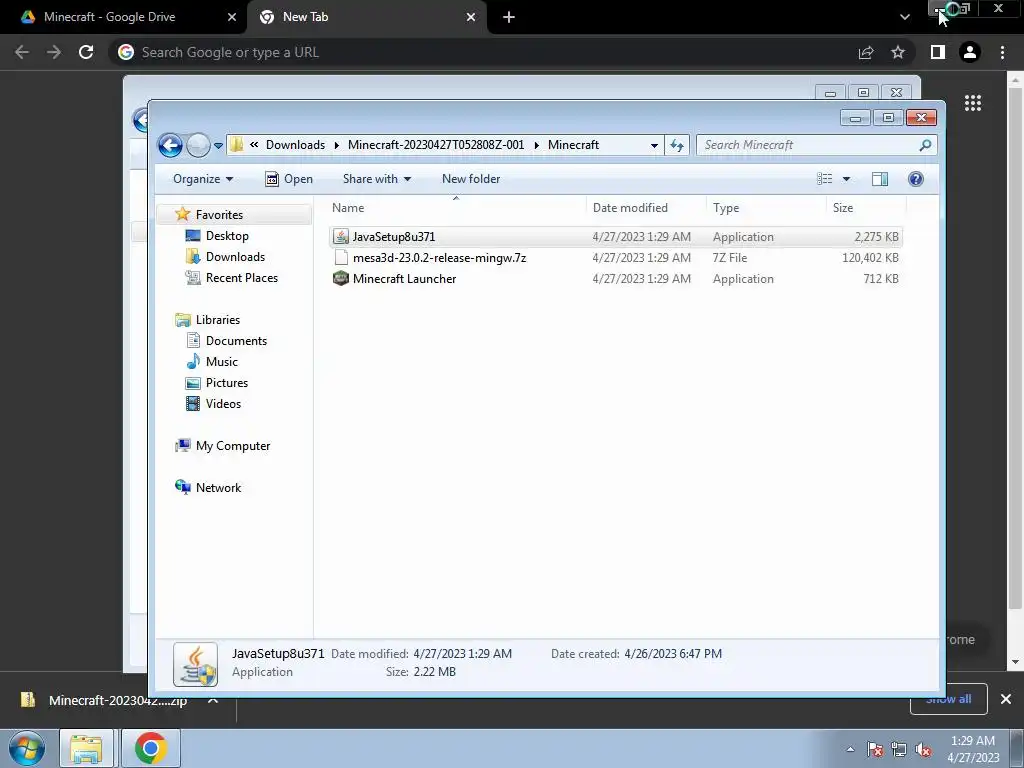
Task: Focus the Chrome address bar
Action: point(481,52)
